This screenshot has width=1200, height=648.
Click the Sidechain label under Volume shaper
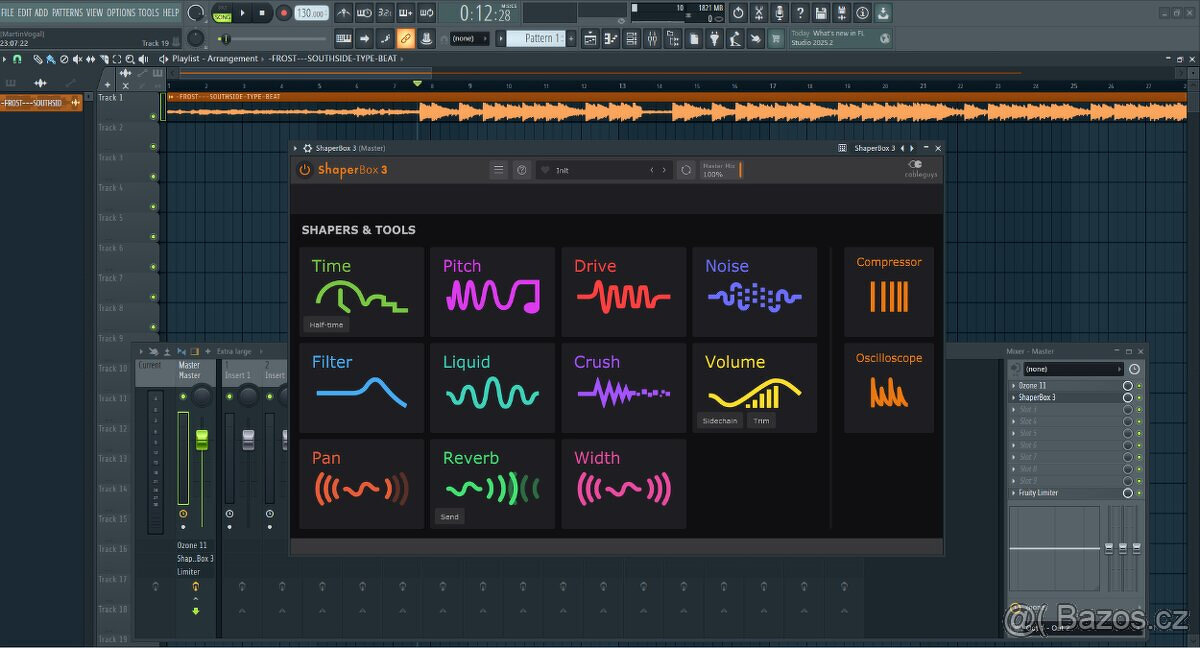[x=719, y=421]
